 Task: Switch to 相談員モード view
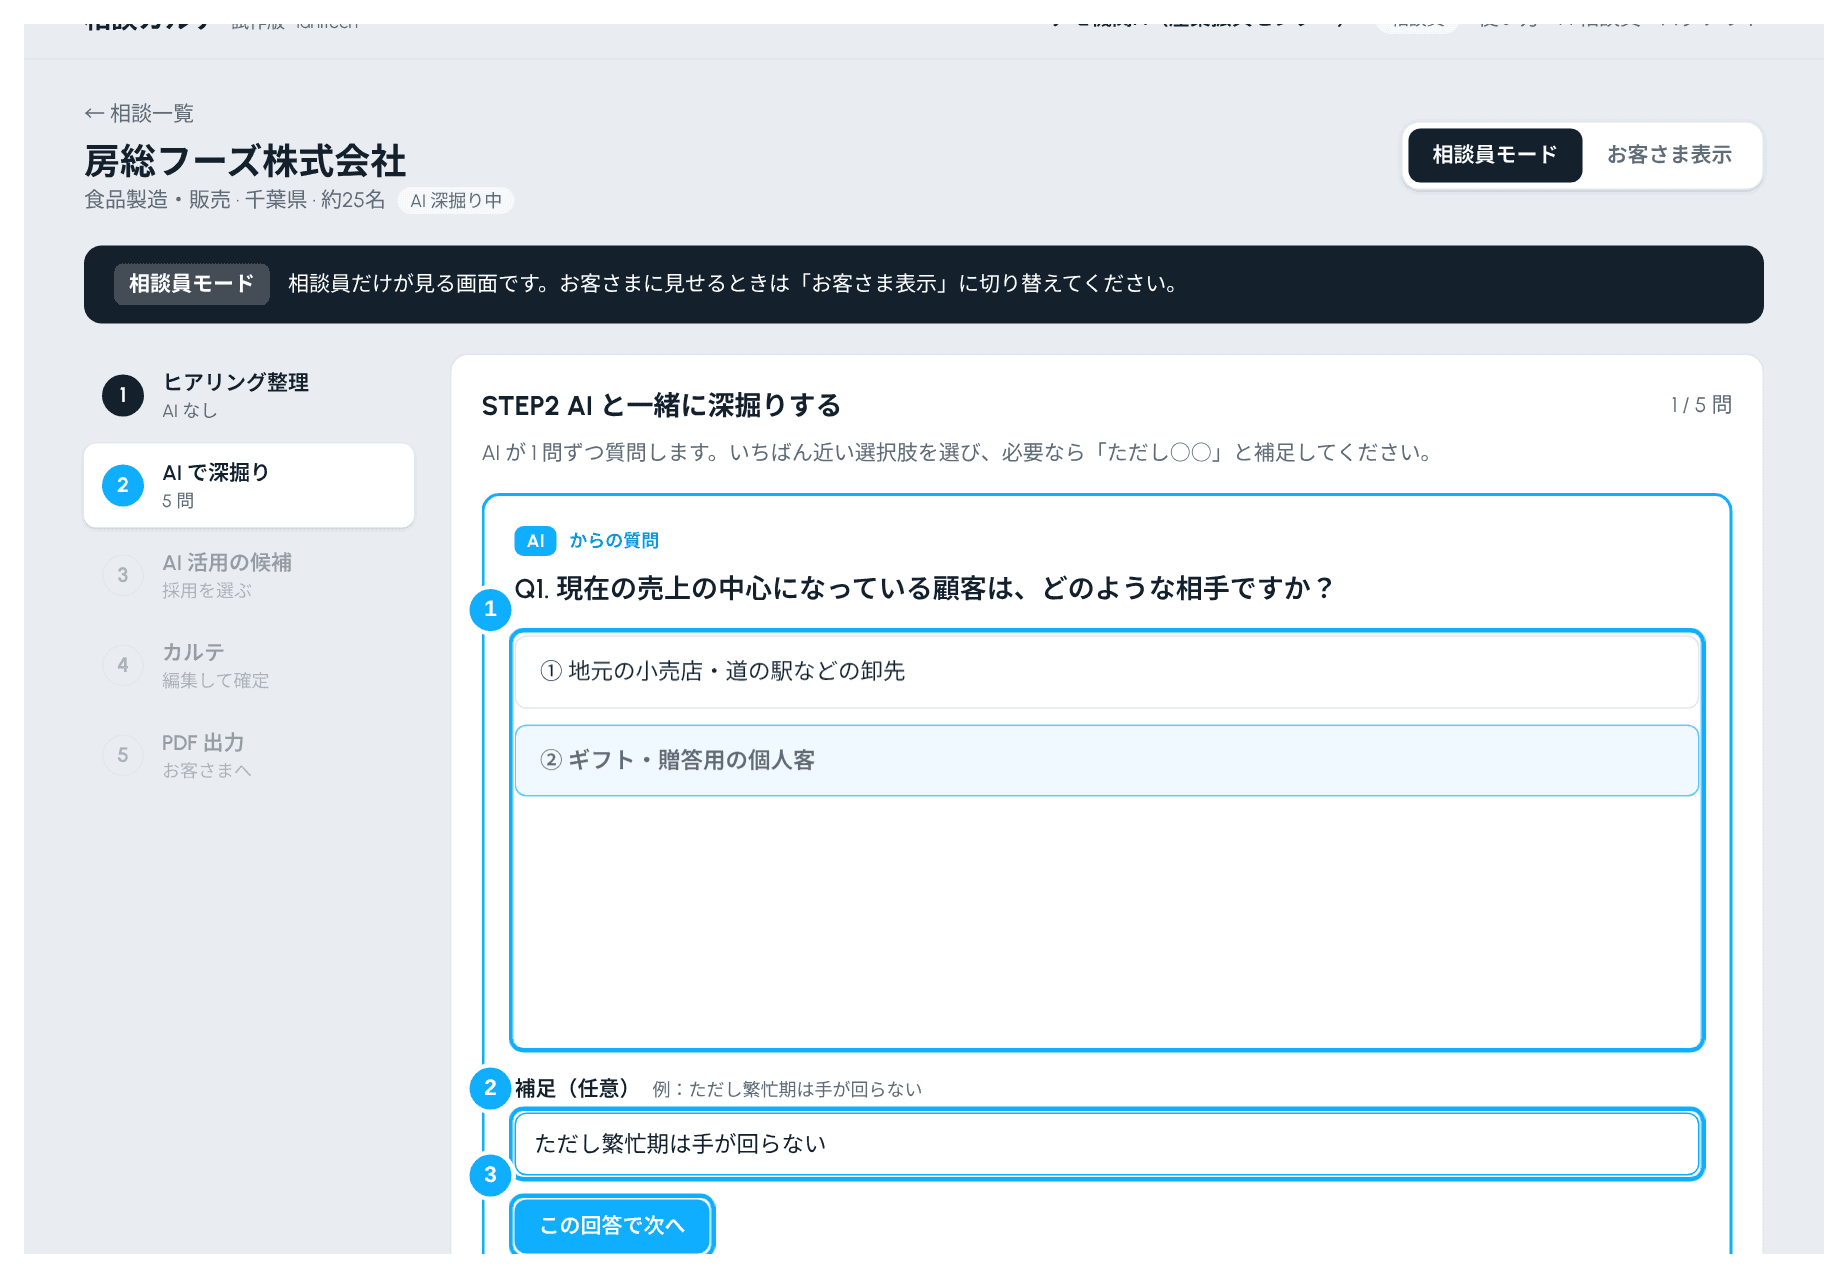pos(1494,155)
